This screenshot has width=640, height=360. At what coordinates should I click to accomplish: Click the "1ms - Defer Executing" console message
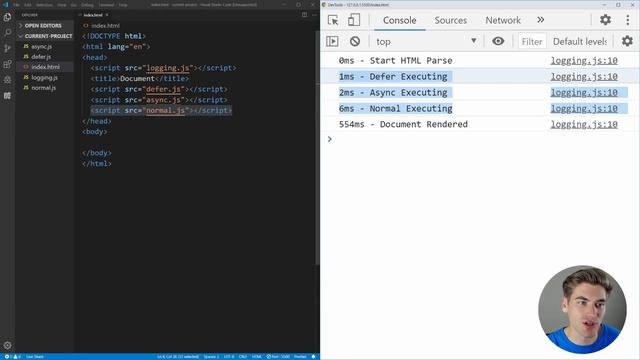coord(393,77)
